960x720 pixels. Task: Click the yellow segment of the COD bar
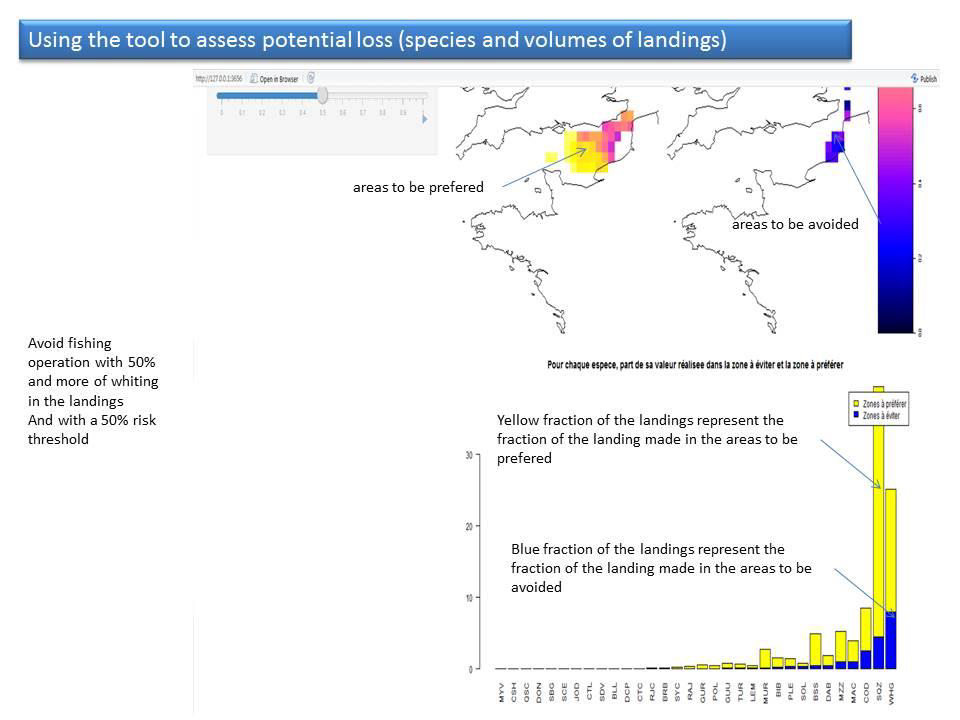[x=866, y=629]
